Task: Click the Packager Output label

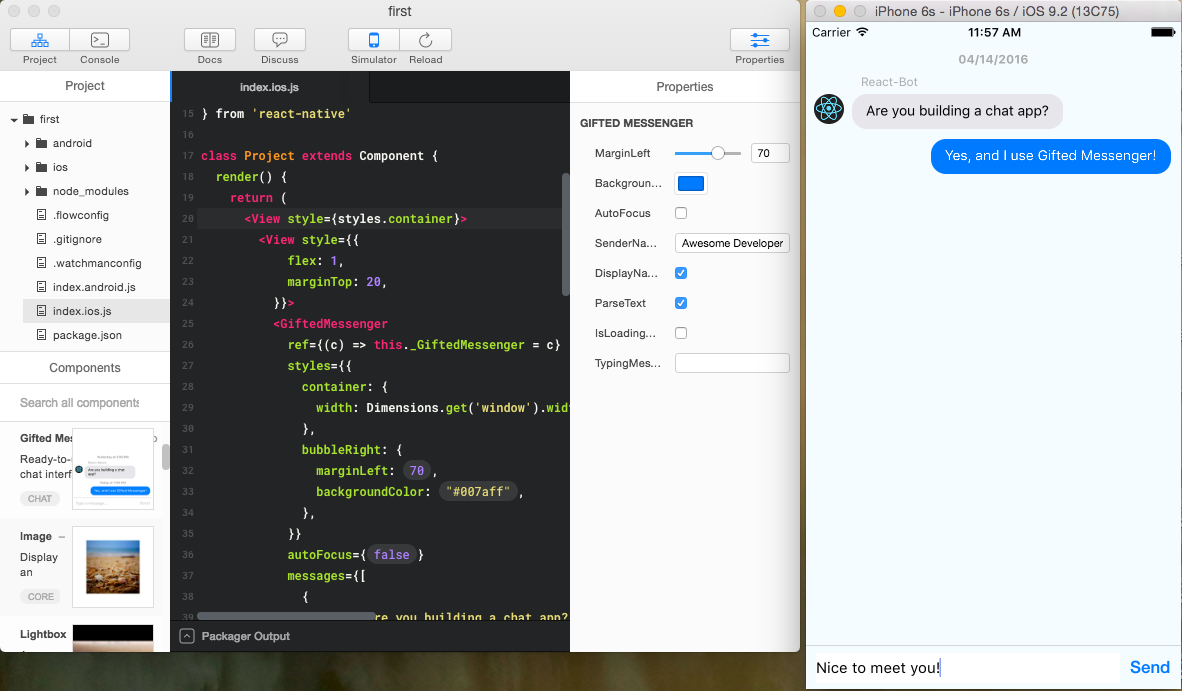Action: pos(246,637)
